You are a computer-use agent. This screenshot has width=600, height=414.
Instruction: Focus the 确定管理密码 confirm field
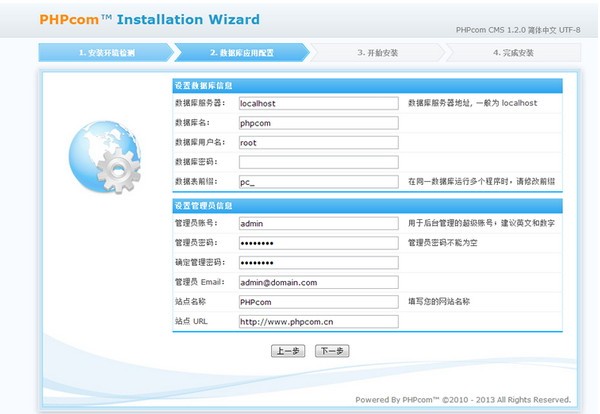point(319,262)
